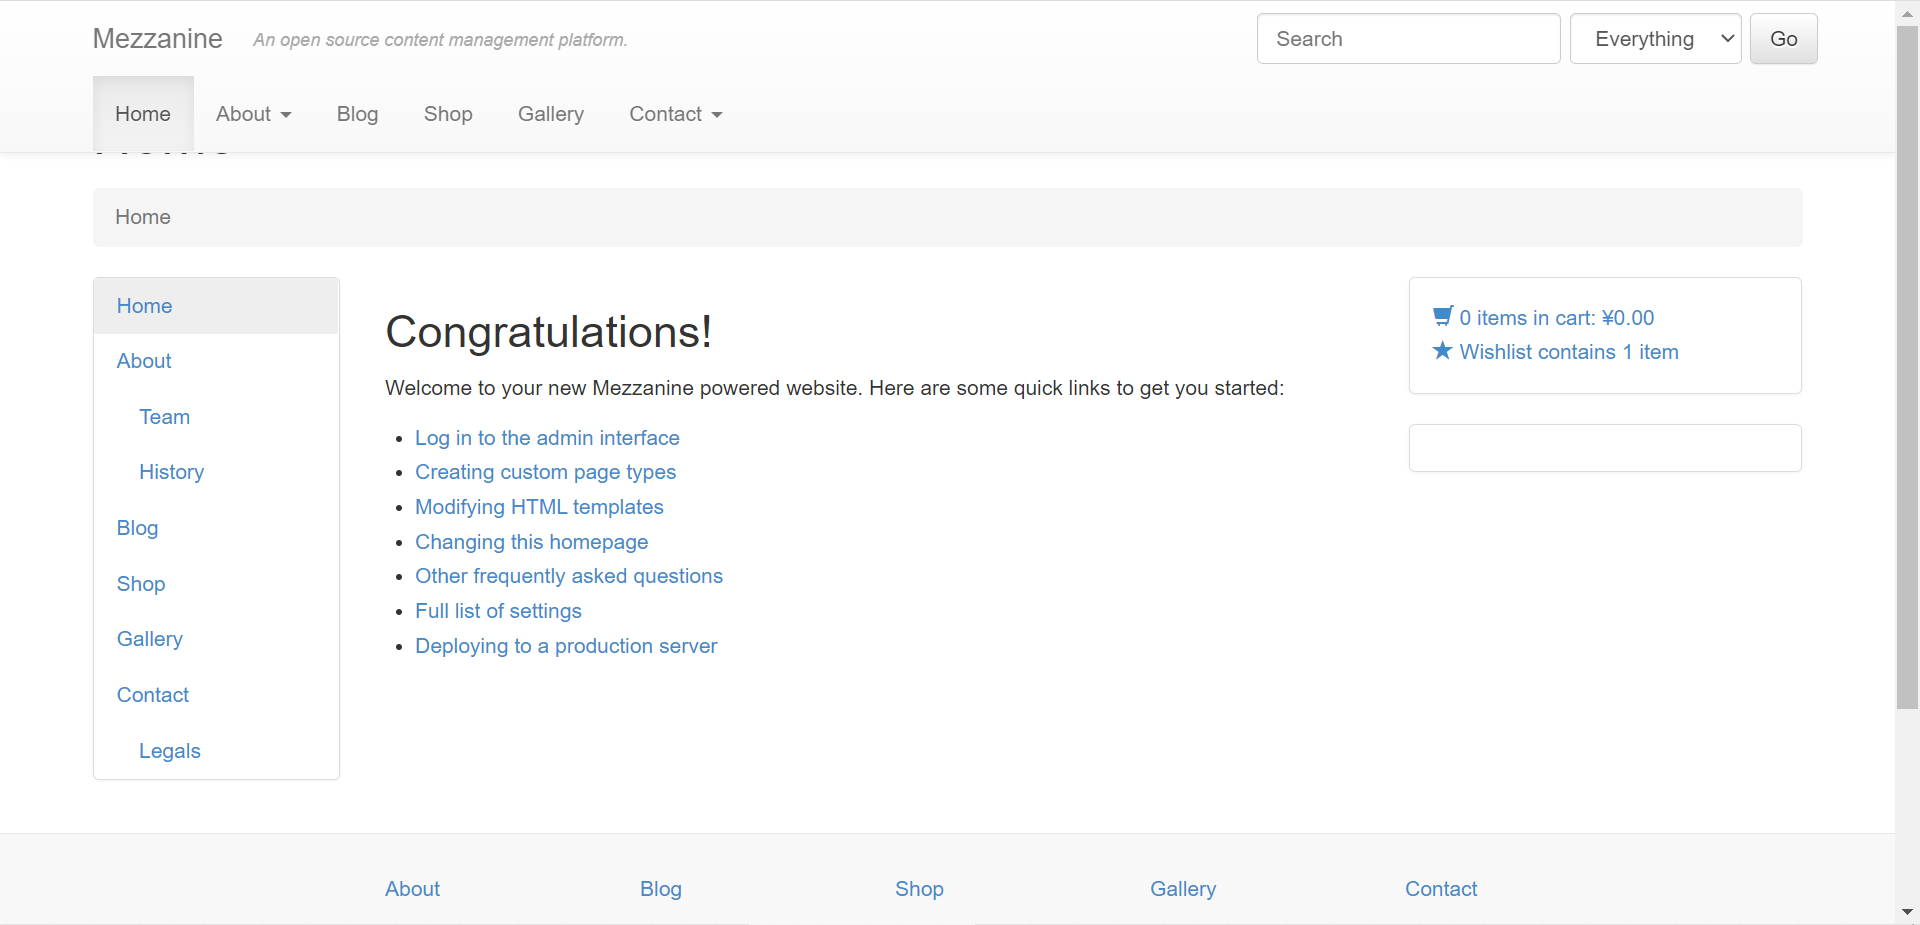The image size is (1920, 925).
Task: Open the 0 items in cart link
Action: point(1557,318)
